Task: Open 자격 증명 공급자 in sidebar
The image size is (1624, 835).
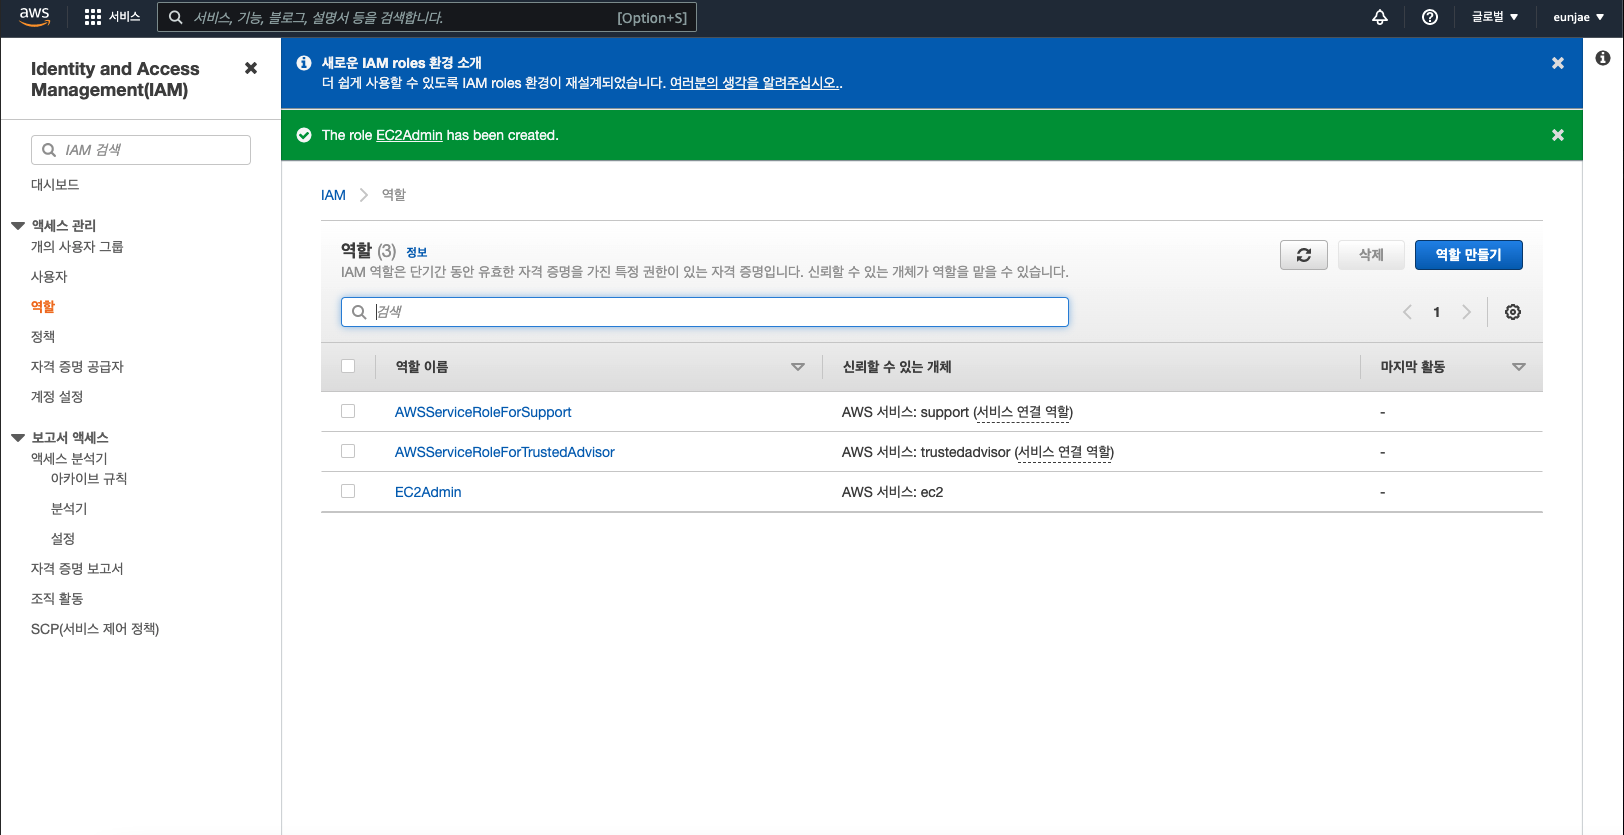Action: (x=77, y=367)
